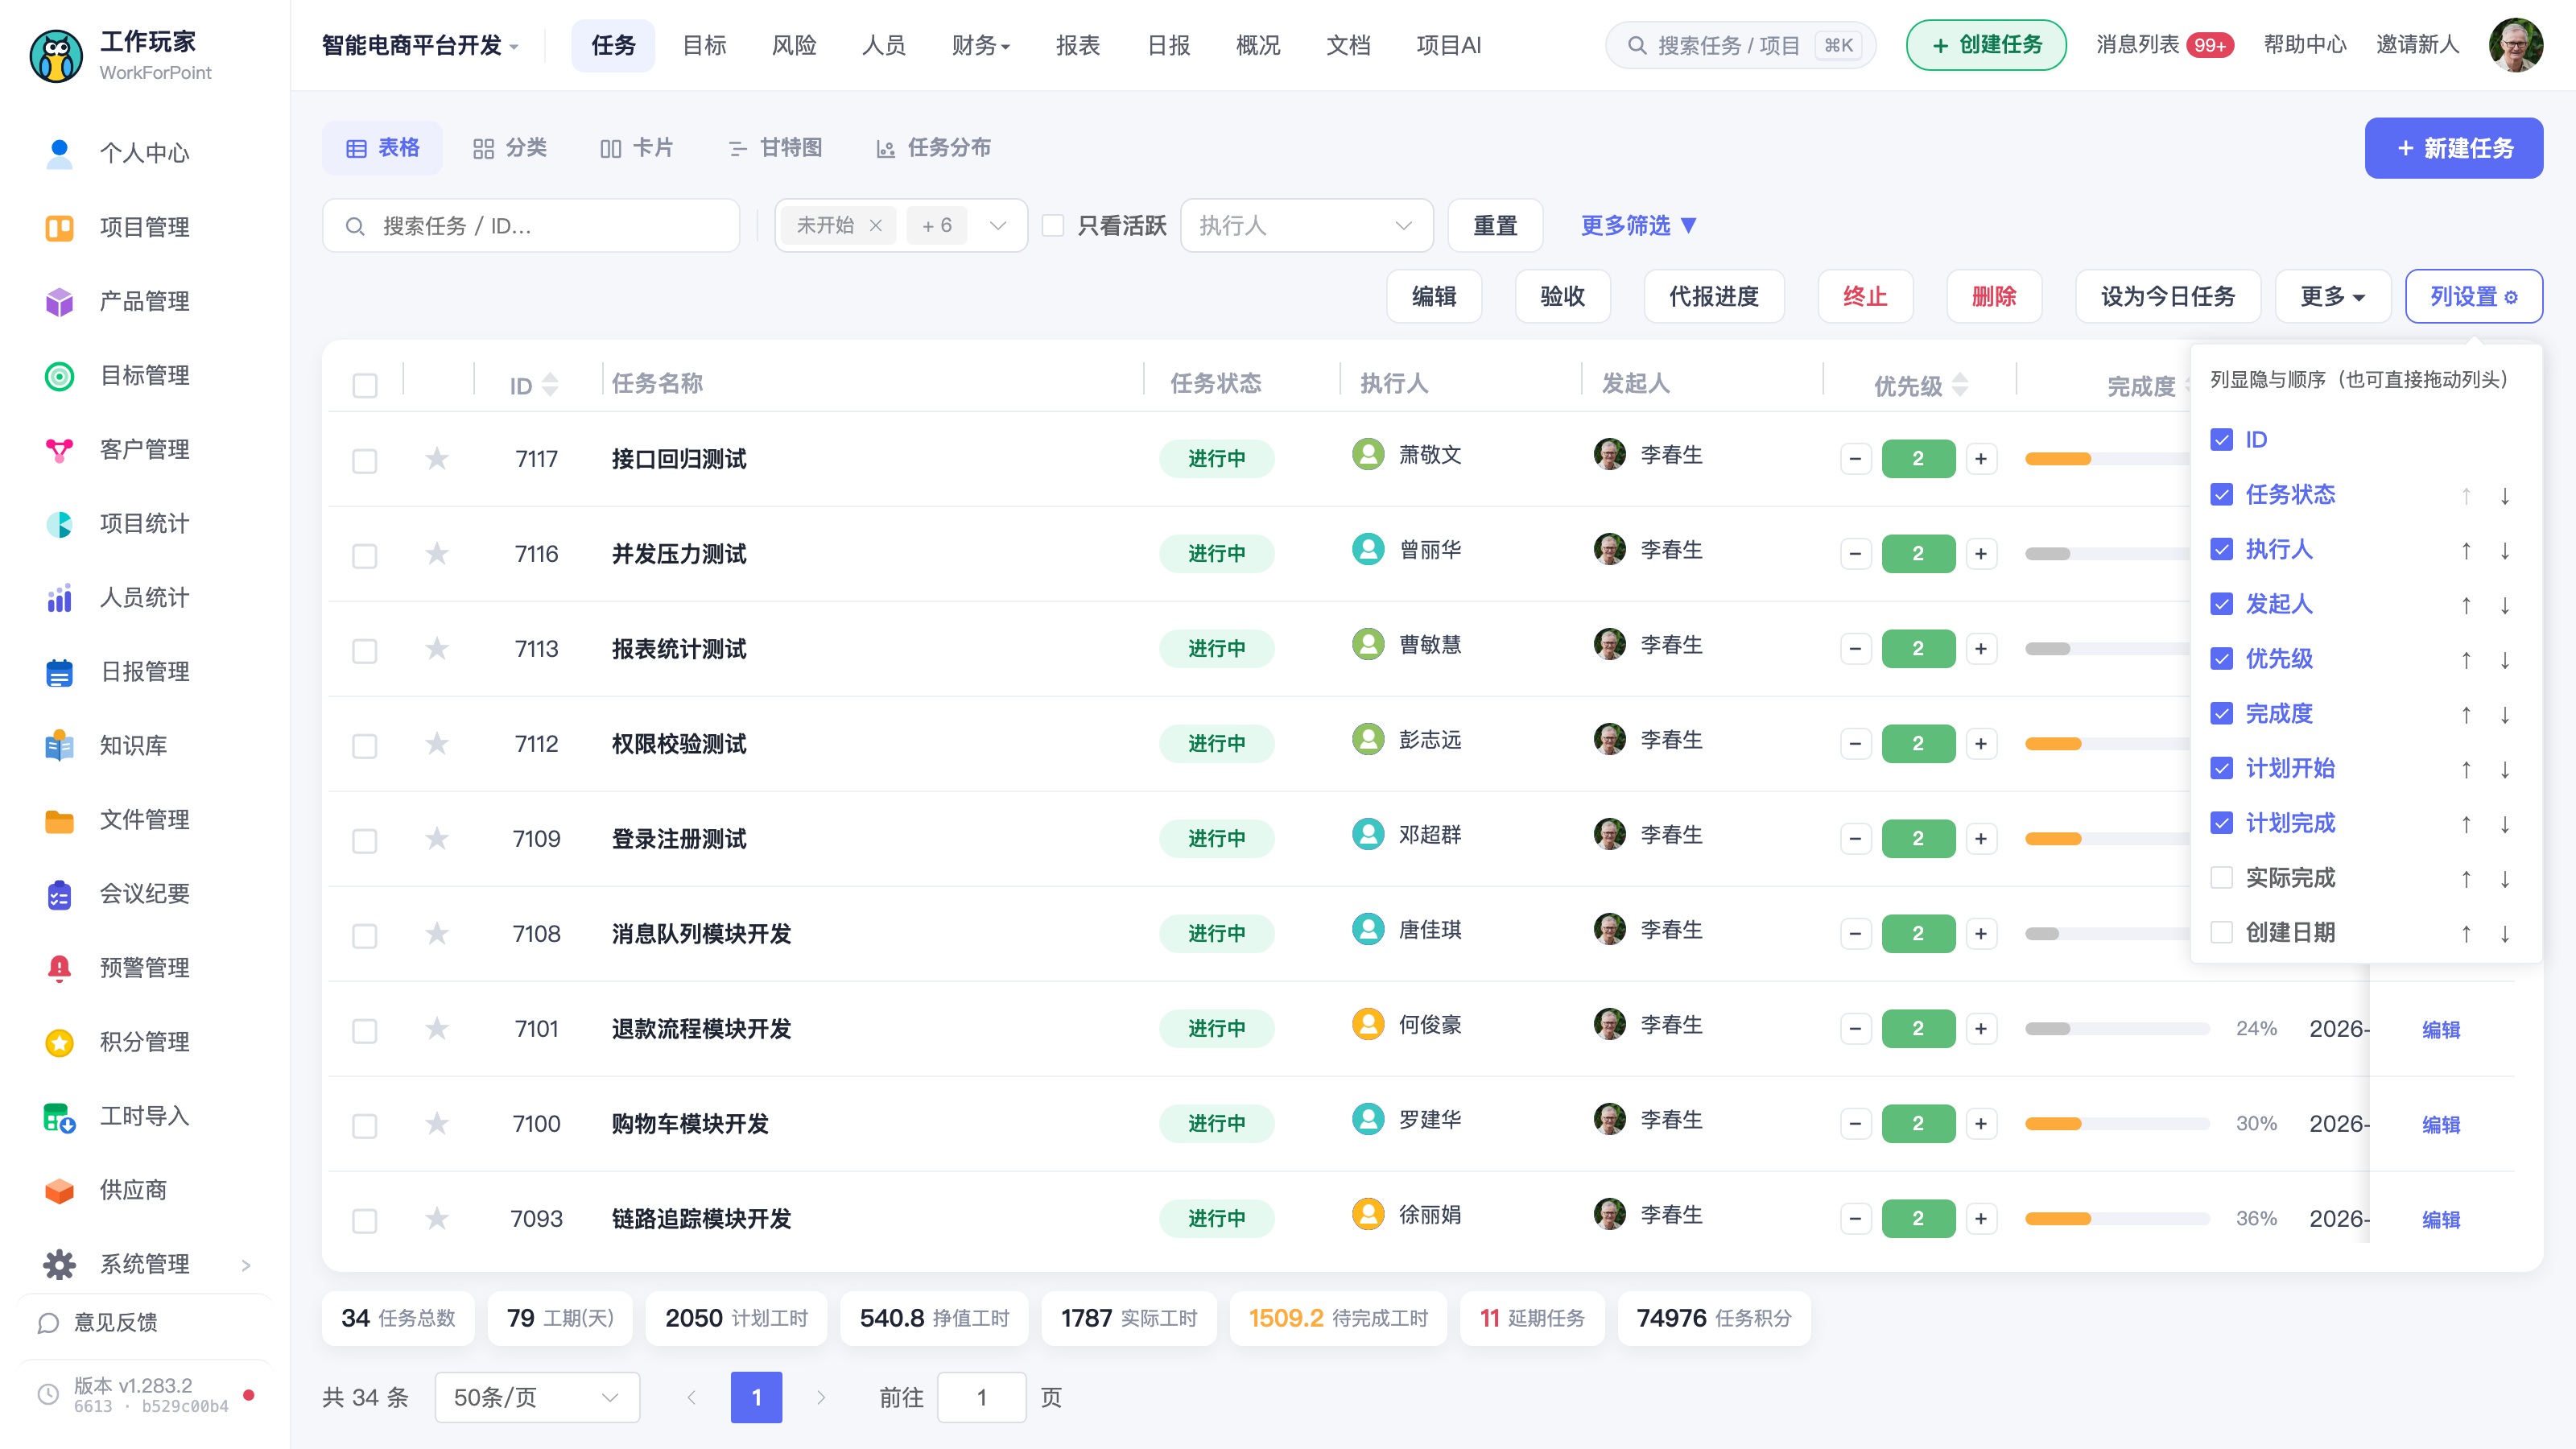The width and height of the screenshot is (2576, 1449).
Task: Expand 更多筛选 filters
Action: [1638, 225]
